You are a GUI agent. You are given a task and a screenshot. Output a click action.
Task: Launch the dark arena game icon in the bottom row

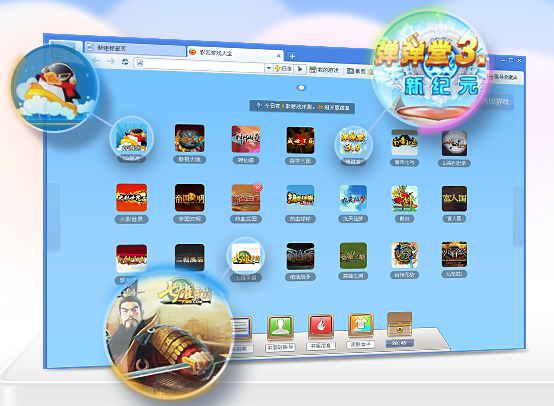point(300,256)
